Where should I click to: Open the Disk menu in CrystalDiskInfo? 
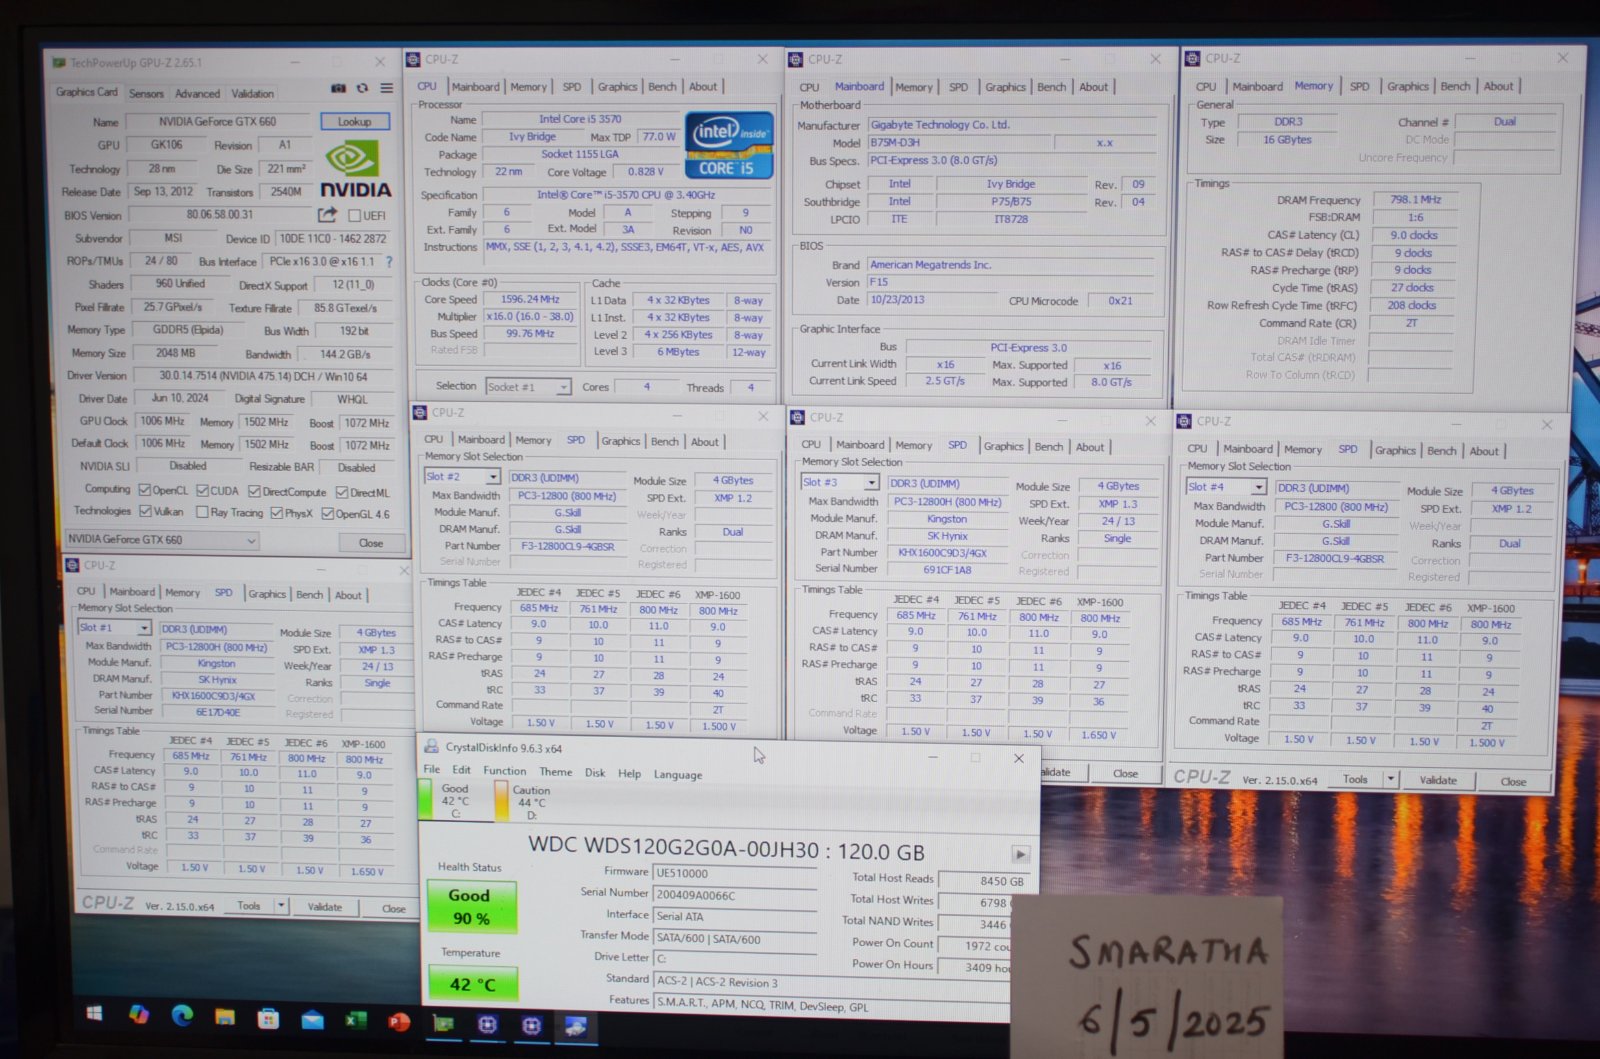[x=595, y=772]
